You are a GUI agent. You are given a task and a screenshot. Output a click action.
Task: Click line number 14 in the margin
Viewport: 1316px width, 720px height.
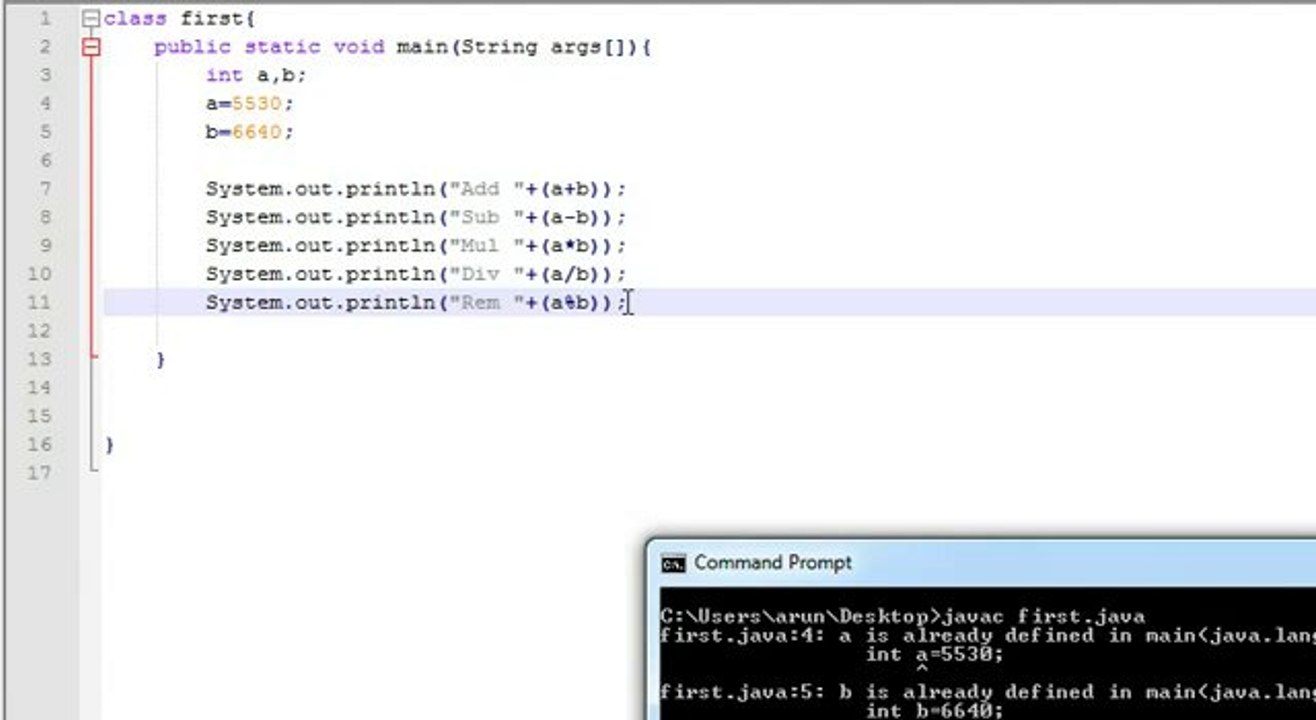pos(38,387)
